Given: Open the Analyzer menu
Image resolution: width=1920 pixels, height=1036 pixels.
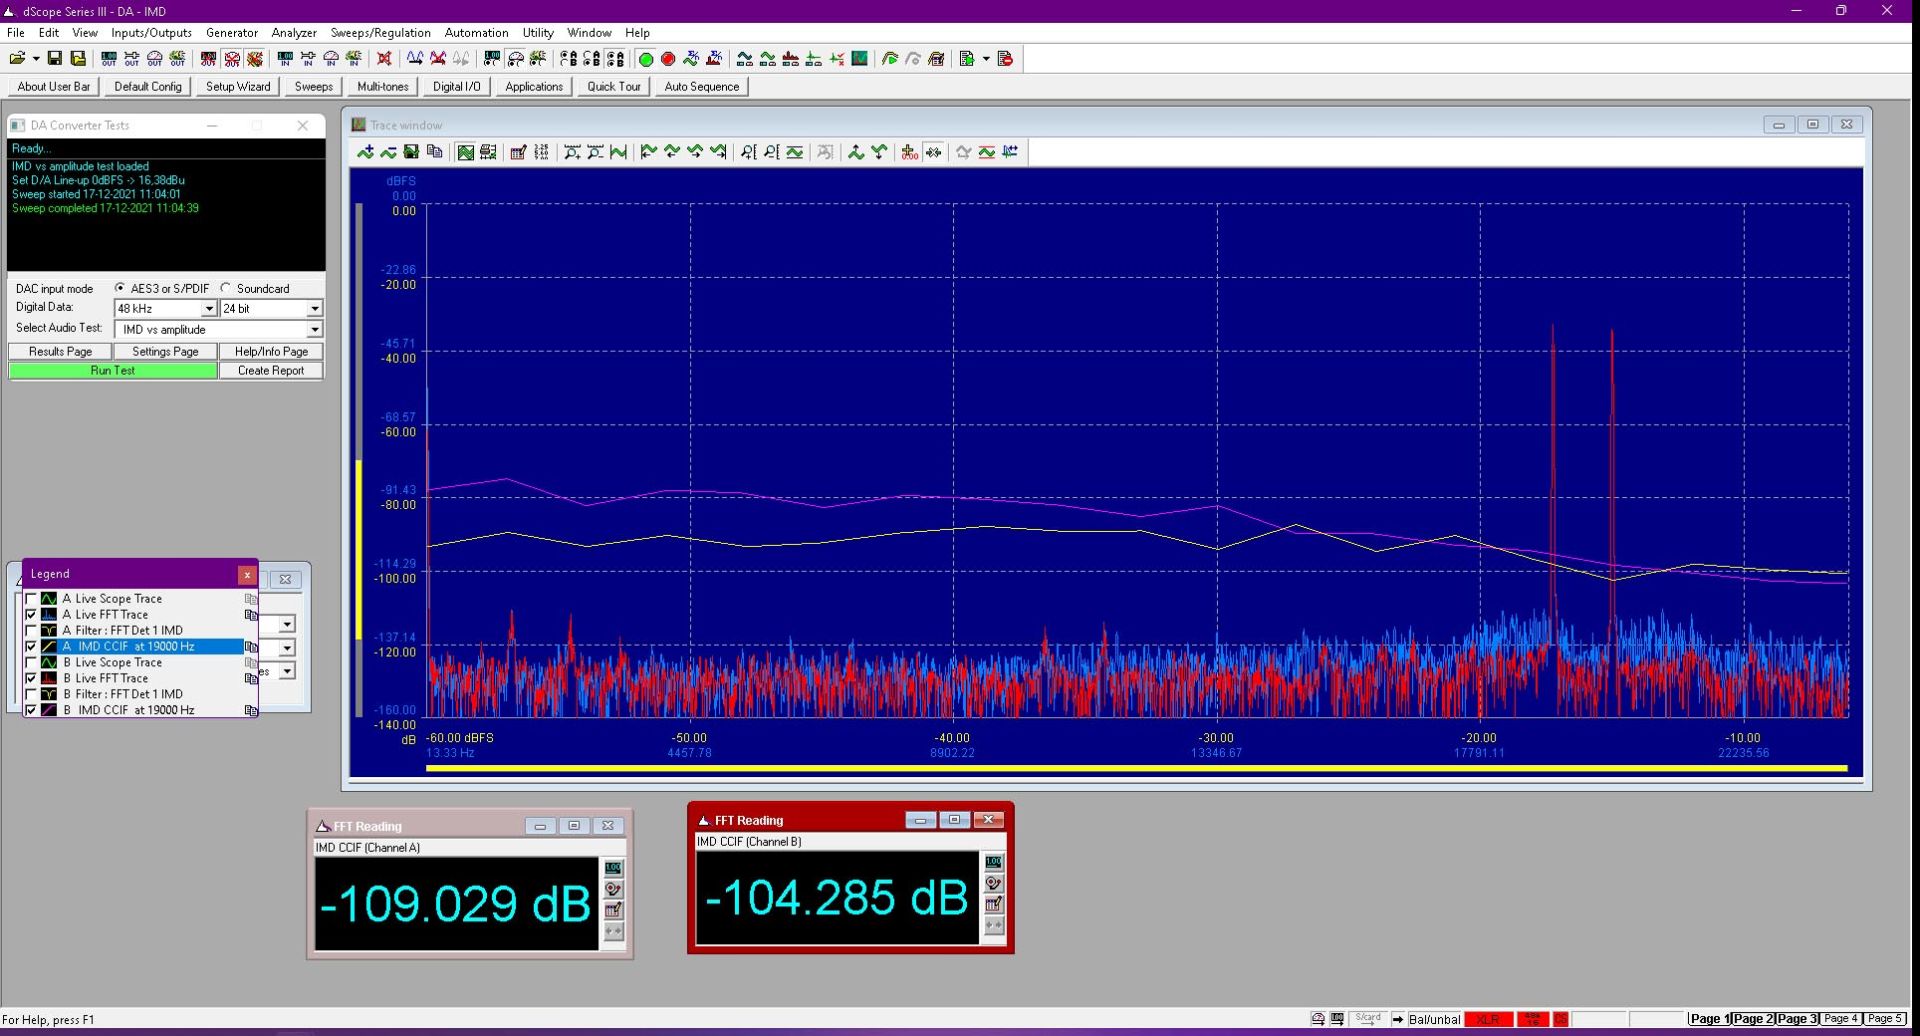Looking at the screenshot, I should (x=294, y=33).
